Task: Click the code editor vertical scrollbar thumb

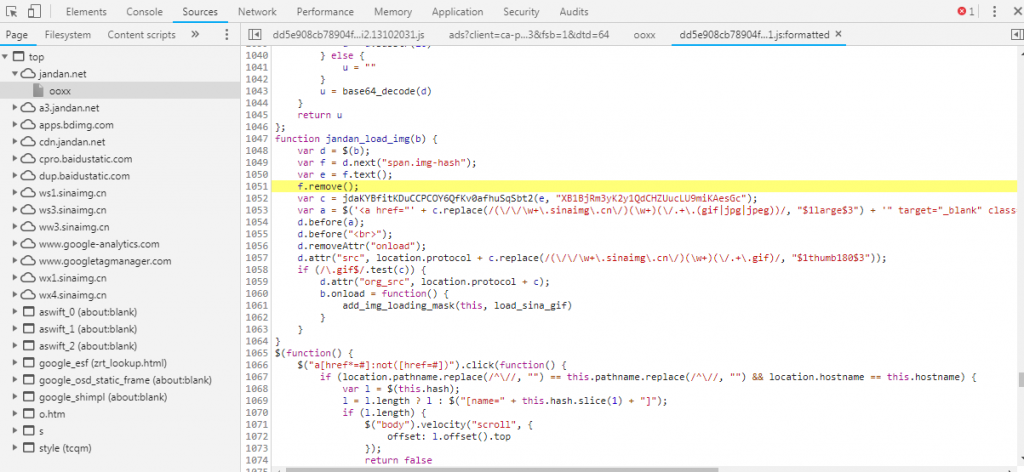Action: click(1020, 380)
